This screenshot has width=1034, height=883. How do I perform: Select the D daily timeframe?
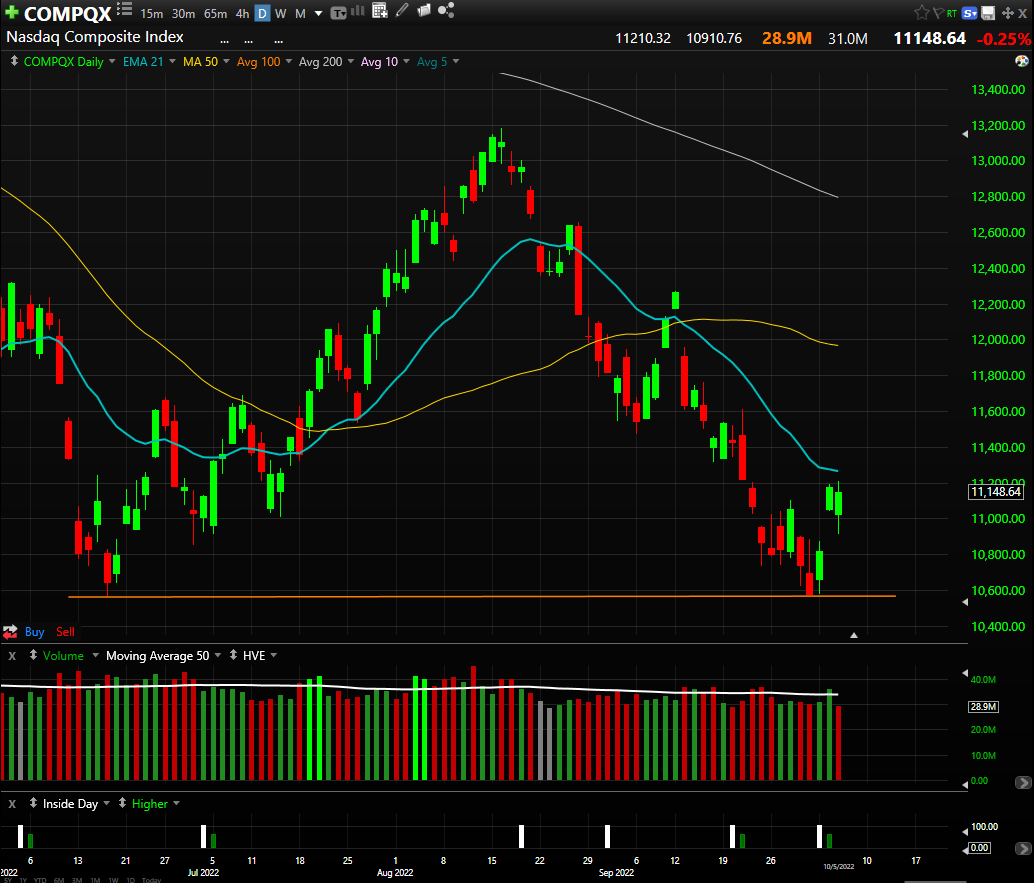pyautogui.click(x=262, y=14)
